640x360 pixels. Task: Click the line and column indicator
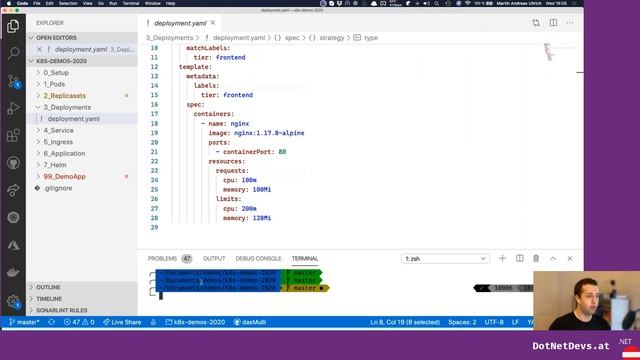pyautogui.click(x=405, y=322)
